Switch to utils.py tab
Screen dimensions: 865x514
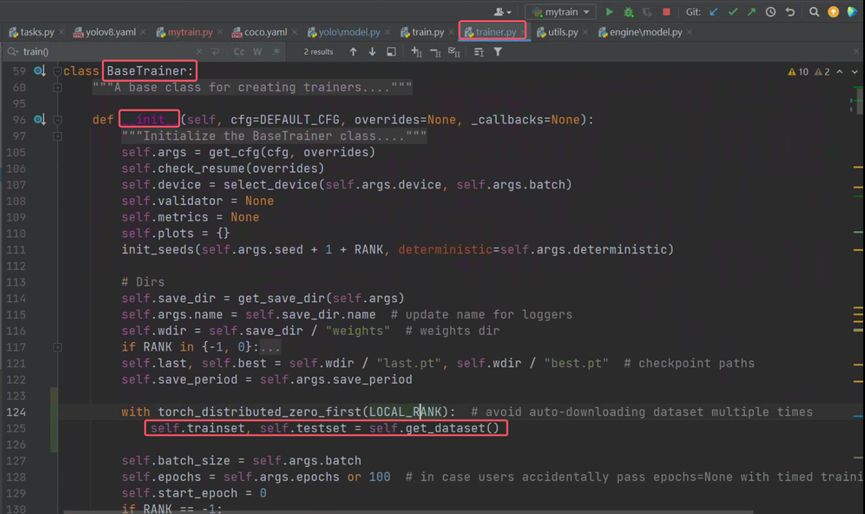(x=558, y=32)
